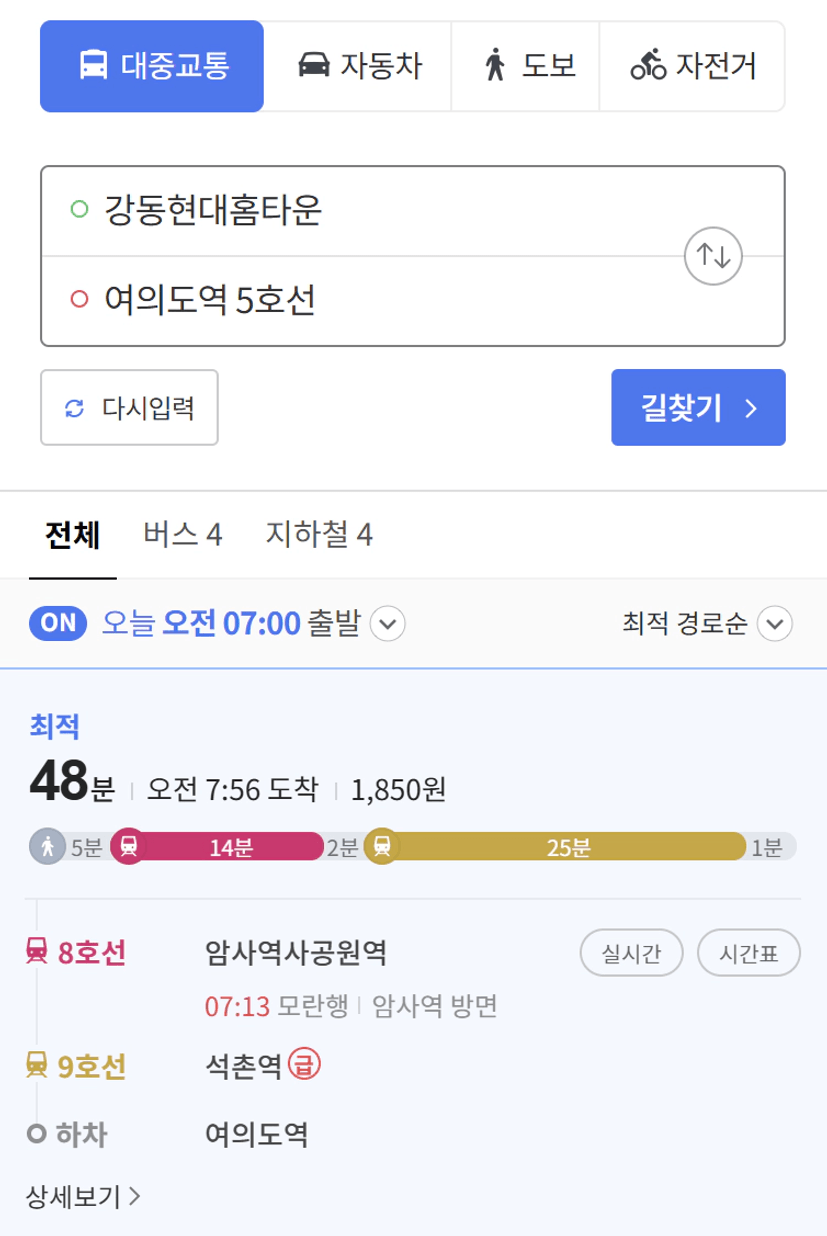Switch to 자동차 car mode
This screenshot has width=827, height=1236.
[358, 66]
